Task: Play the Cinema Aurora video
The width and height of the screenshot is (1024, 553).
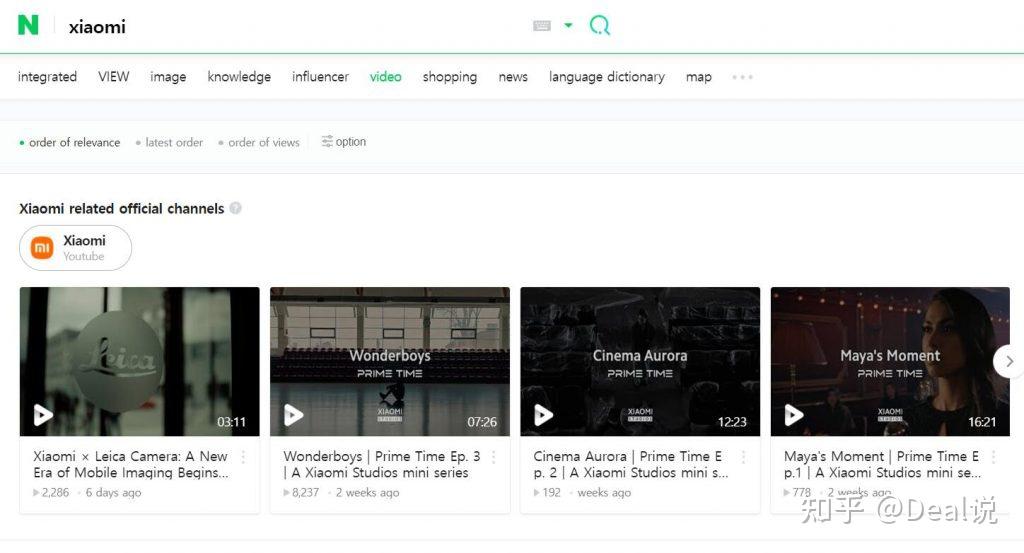Action: coord(544,415)
